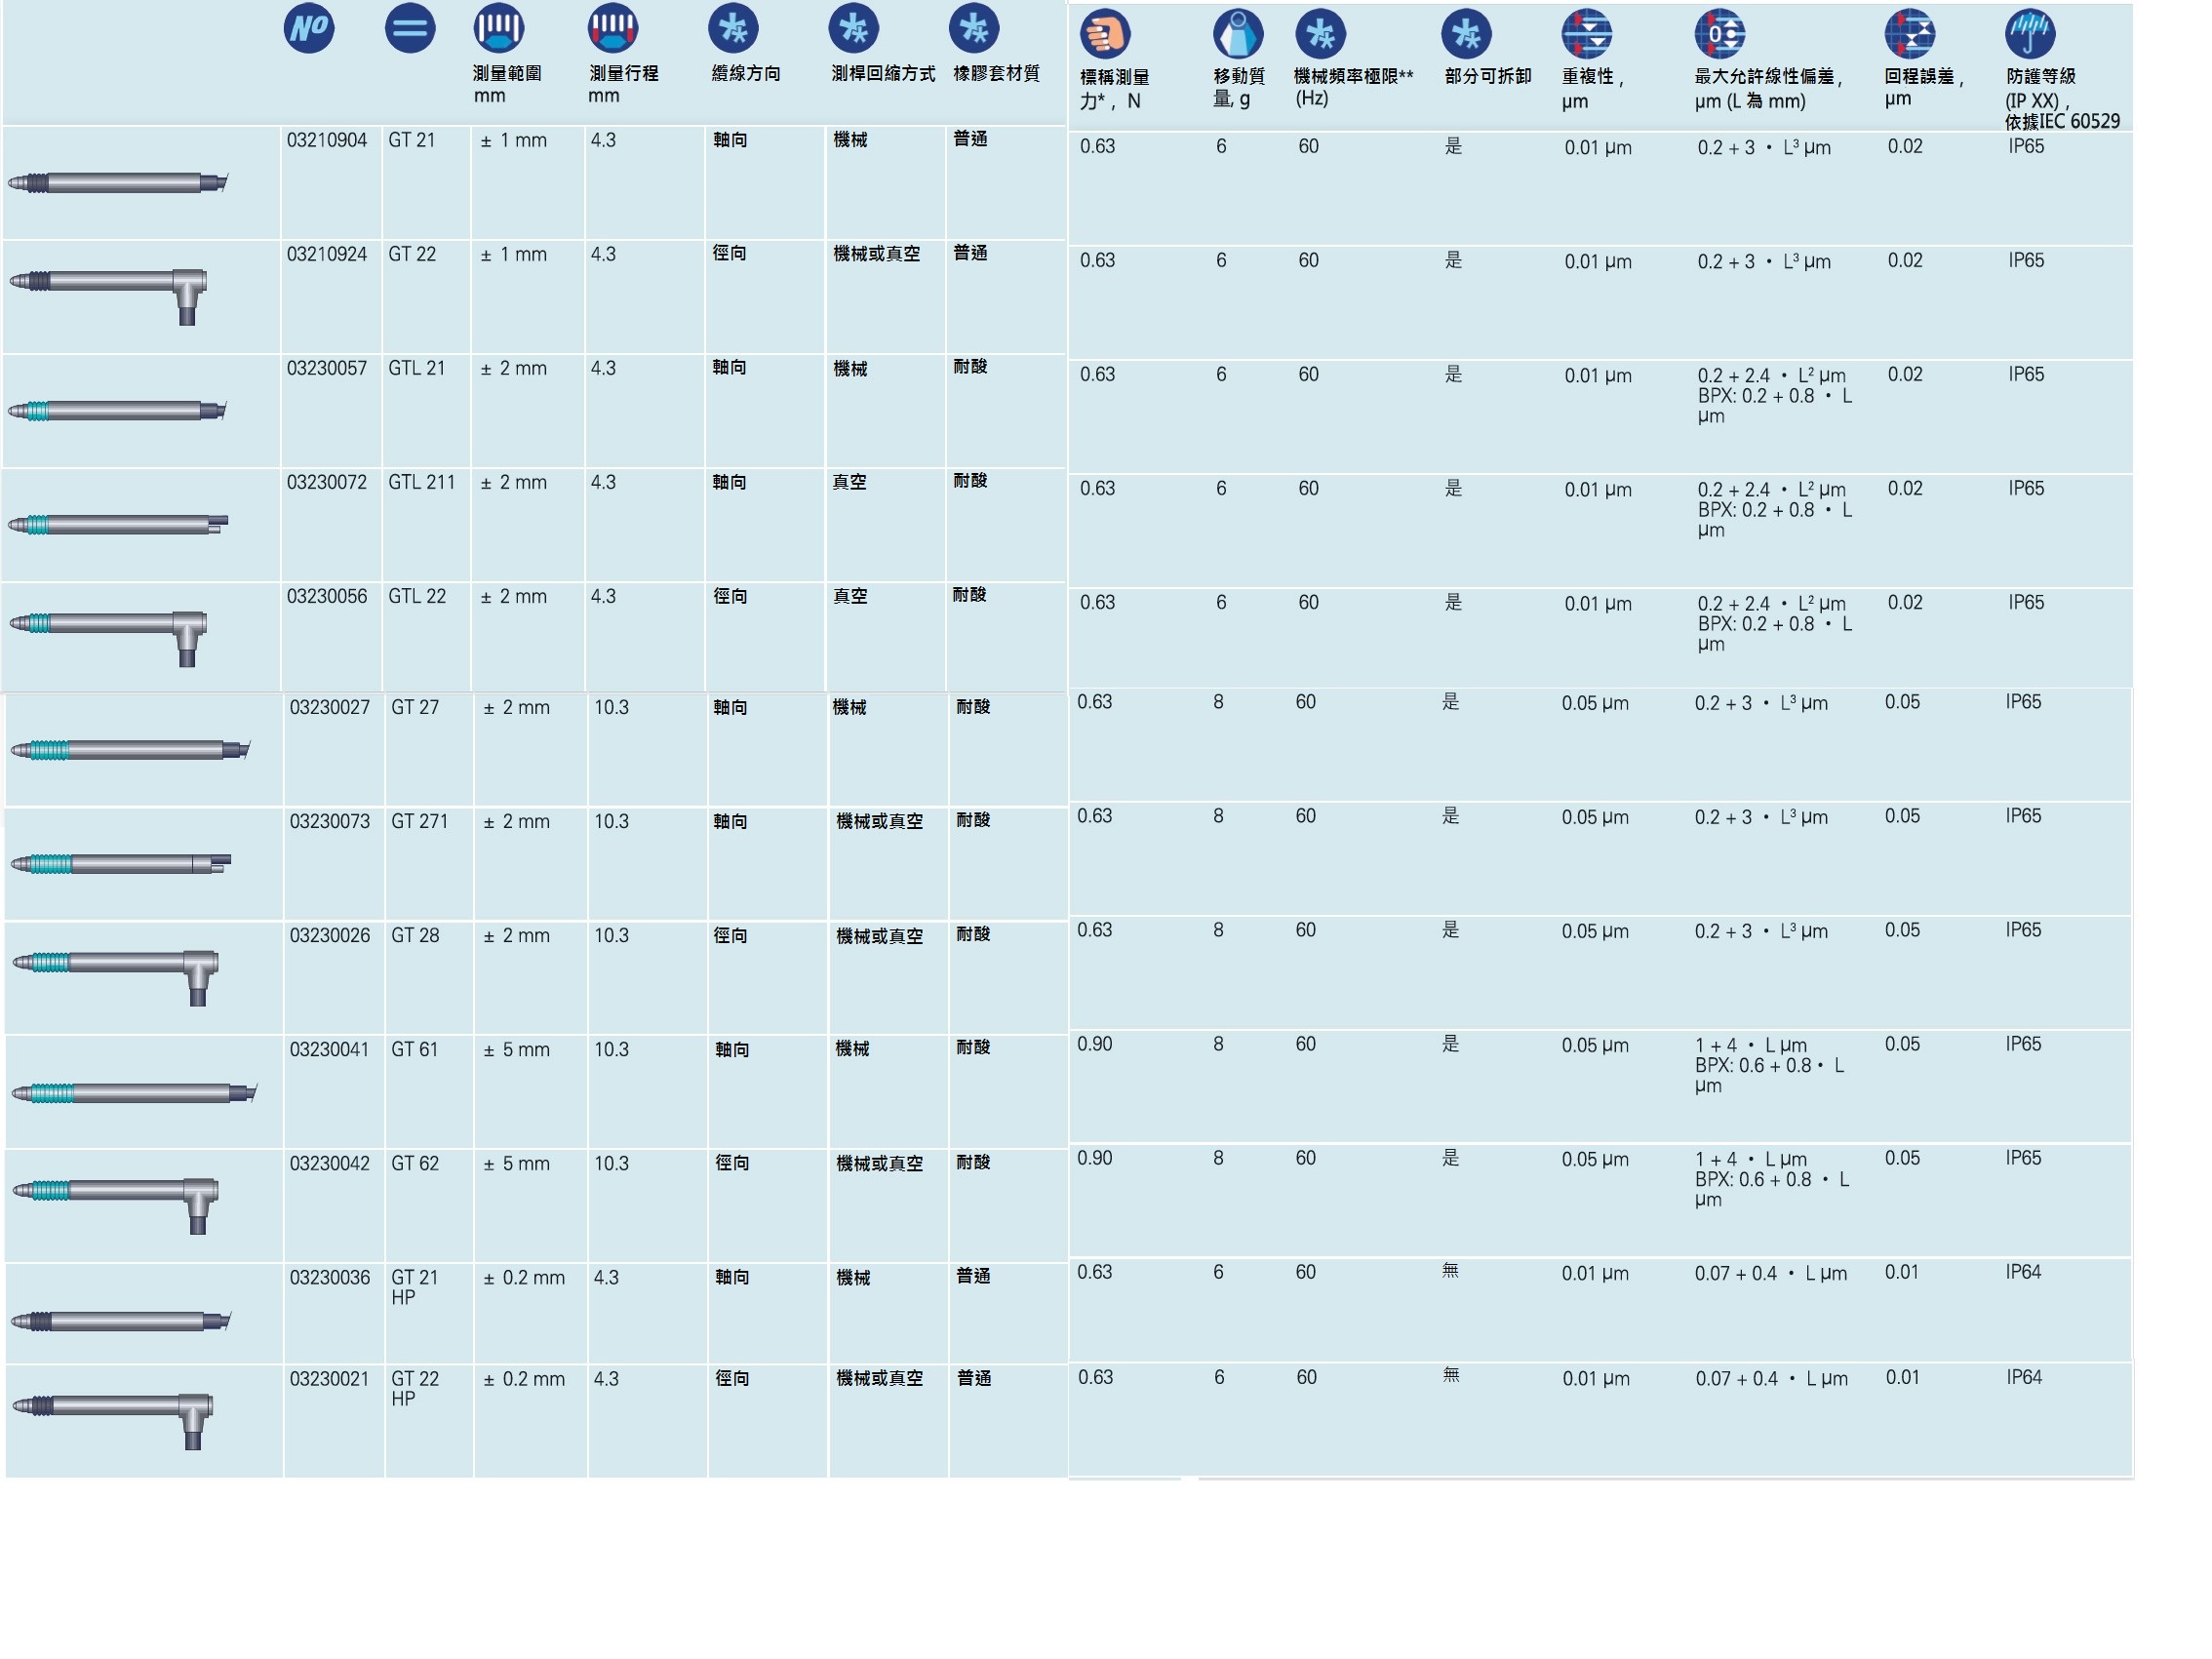Click the 標稱測量力 column header text
Image resolution: width=2212 pixels, height=1659 pixels.
(1114, 88)
